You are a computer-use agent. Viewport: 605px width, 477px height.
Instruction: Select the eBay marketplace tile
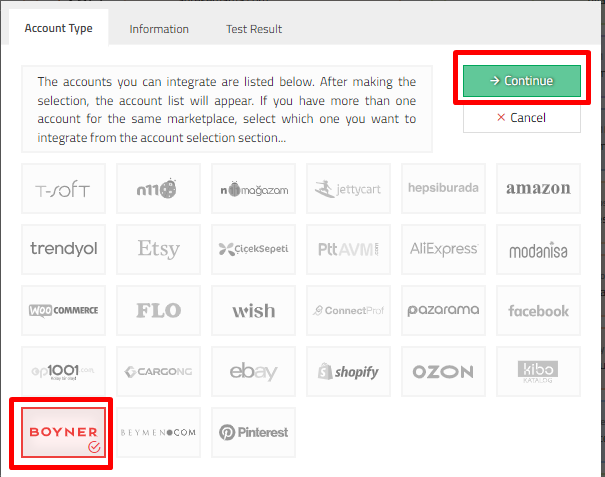coord(254,372)
